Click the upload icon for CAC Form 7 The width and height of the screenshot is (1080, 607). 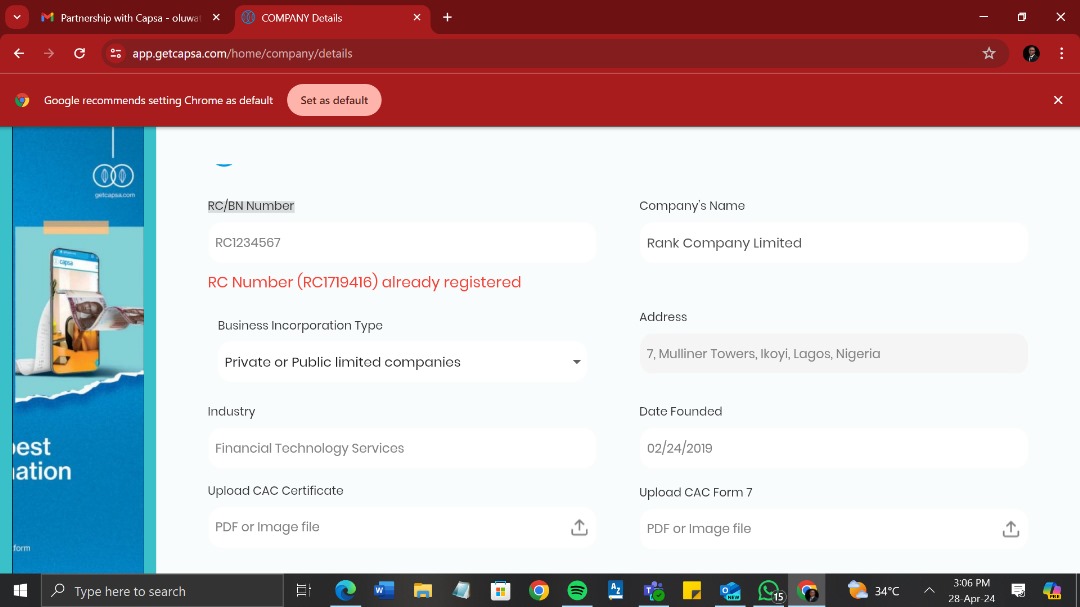1010,528
